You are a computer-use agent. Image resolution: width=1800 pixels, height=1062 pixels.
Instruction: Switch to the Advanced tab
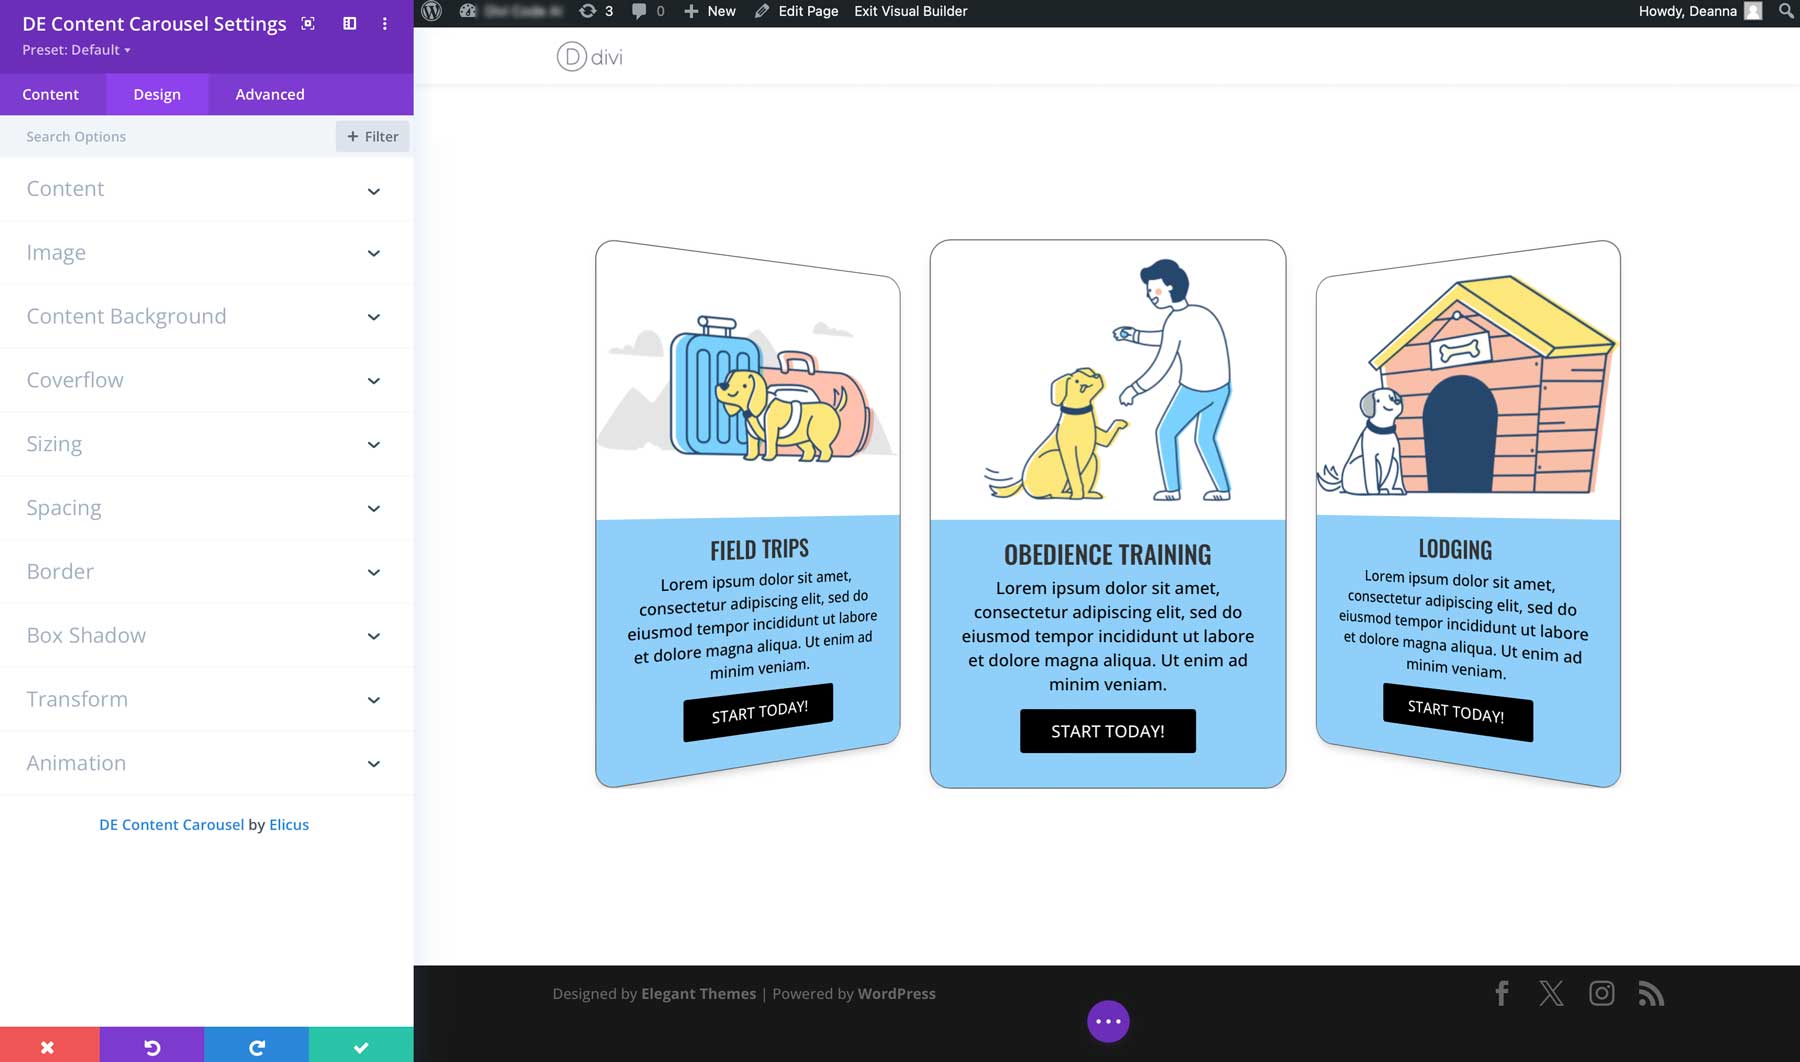[270, 94]
